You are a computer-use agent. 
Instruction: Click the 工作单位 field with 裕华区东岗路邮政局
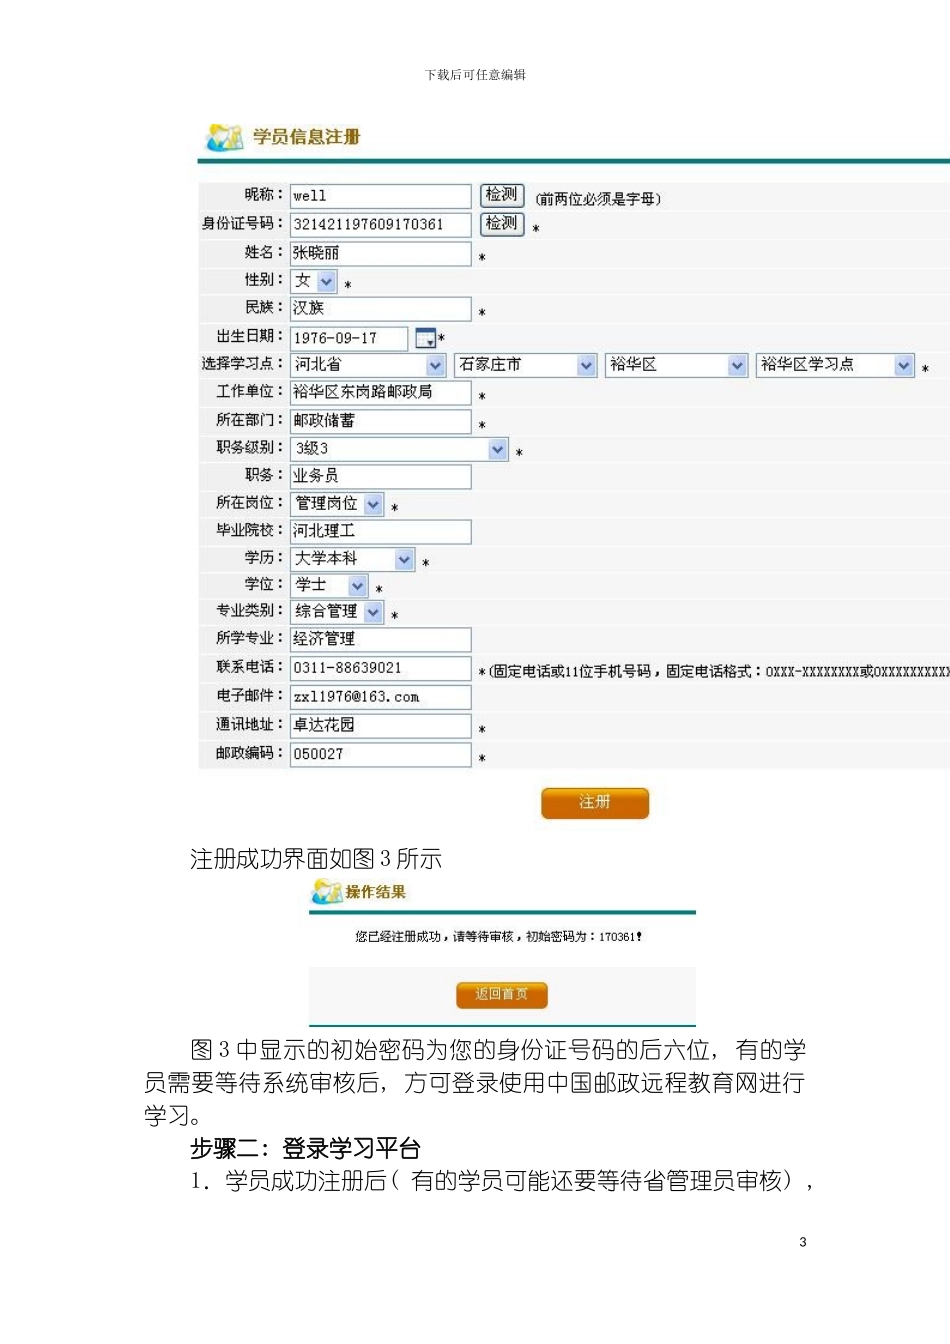381,392
